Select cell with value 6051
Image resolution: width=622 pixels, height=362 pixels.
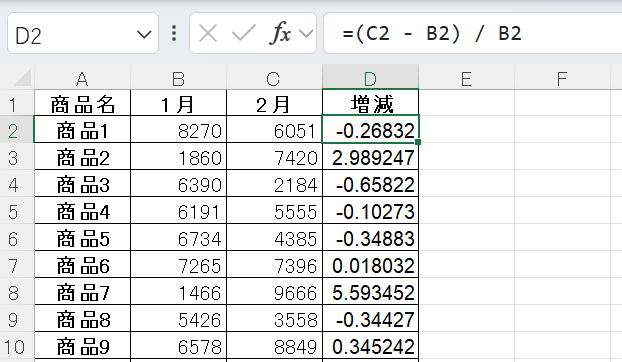point(275,130)
